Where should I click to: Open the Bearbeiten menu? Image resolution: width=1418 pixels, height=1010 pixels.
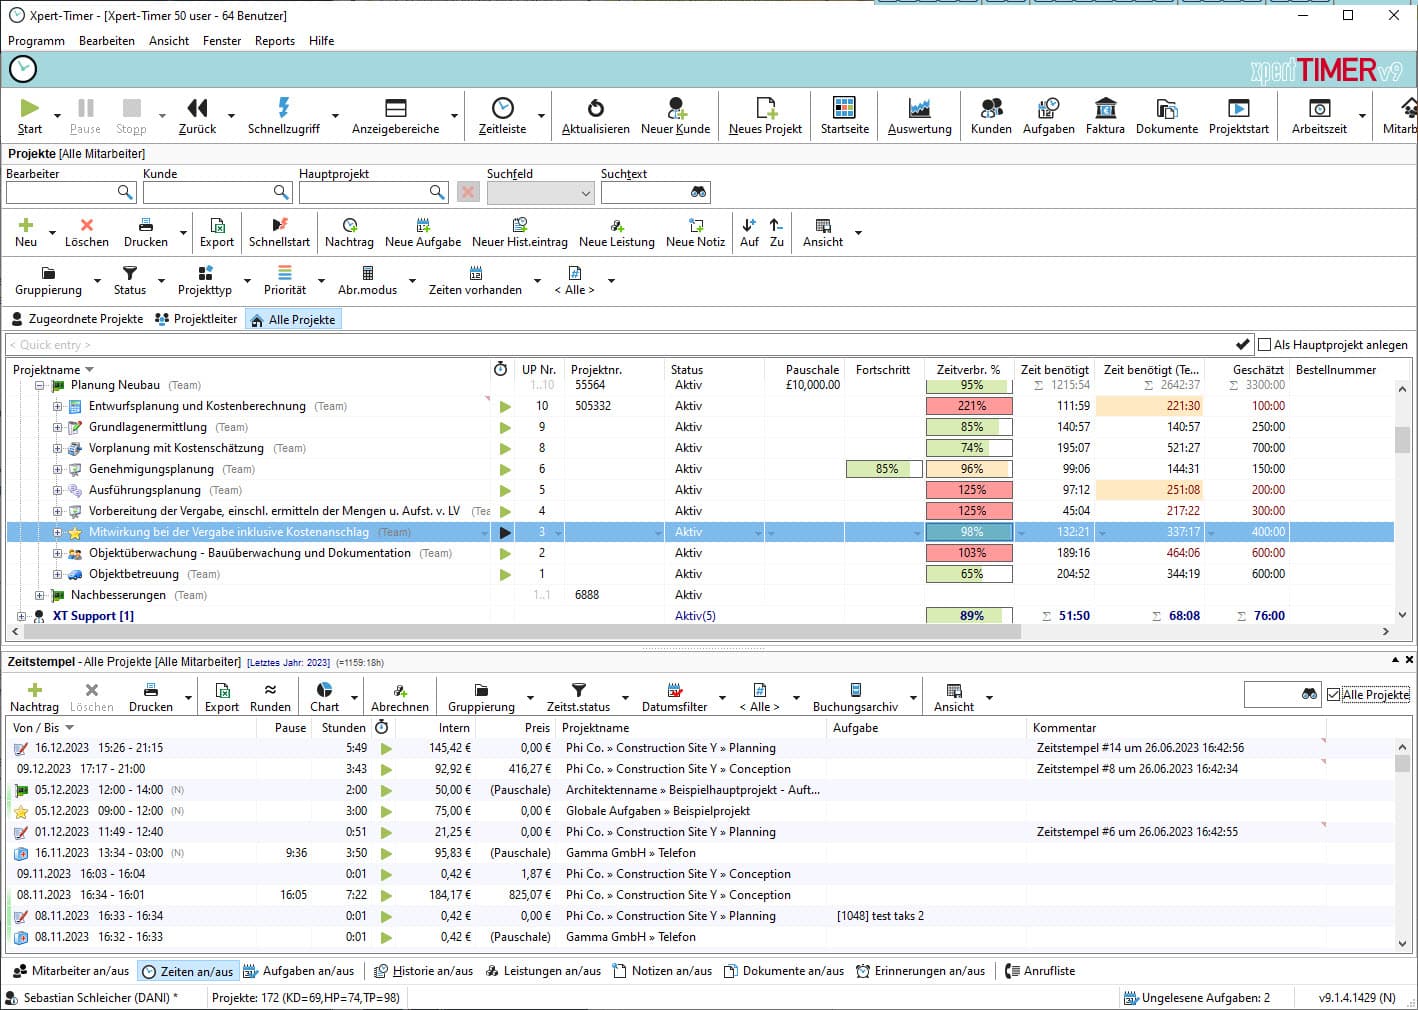coord(107,41)
